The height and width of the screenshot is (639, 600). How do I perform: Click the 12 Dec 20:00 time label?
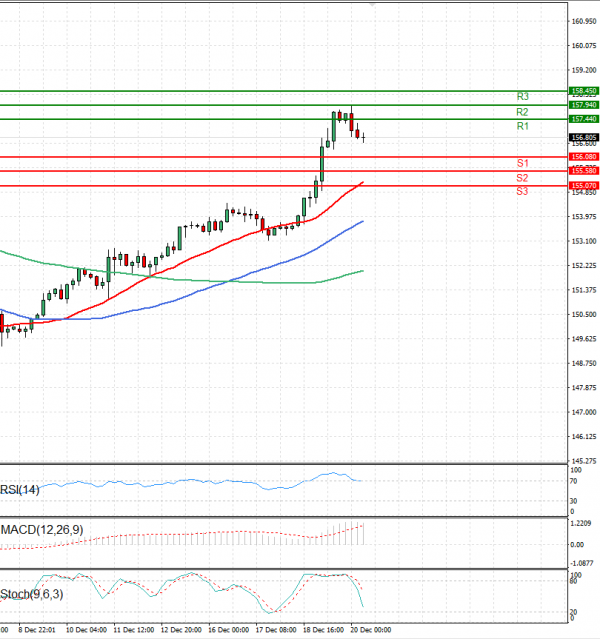(181, 630)
